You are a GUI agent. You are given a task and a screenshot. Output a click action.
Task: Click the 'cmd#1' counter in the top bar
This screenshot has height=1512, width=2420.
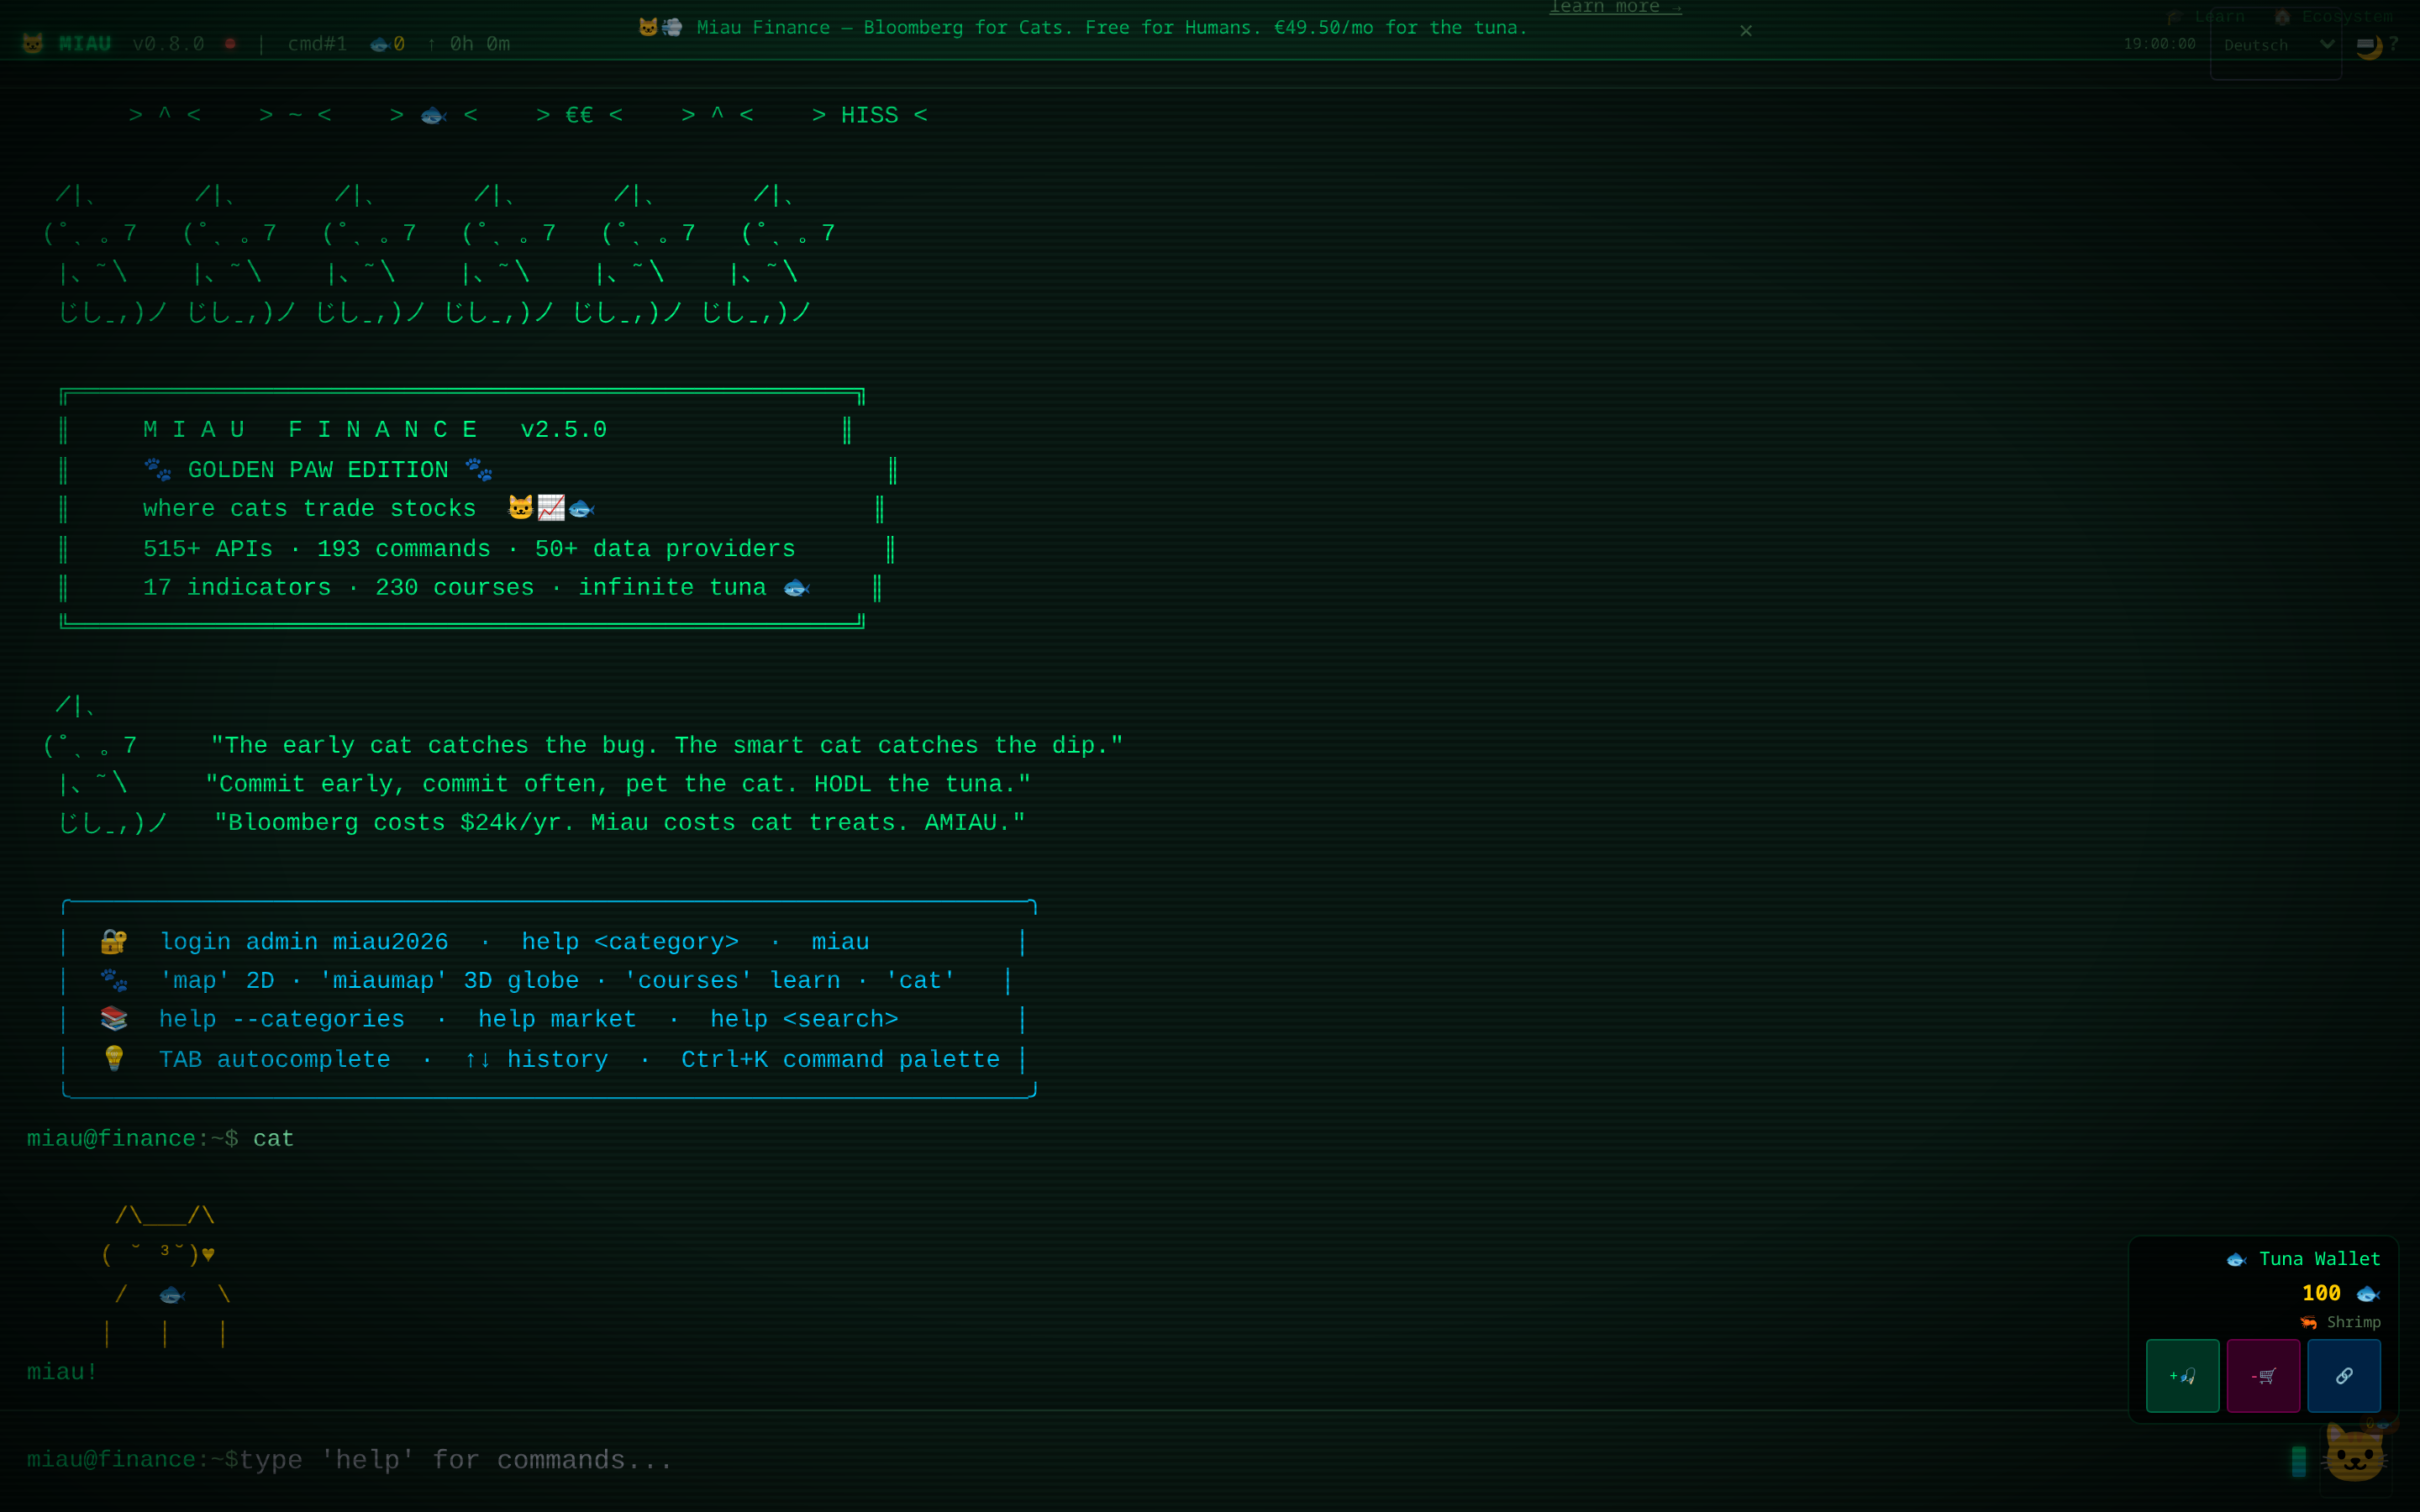pos(317,44)
